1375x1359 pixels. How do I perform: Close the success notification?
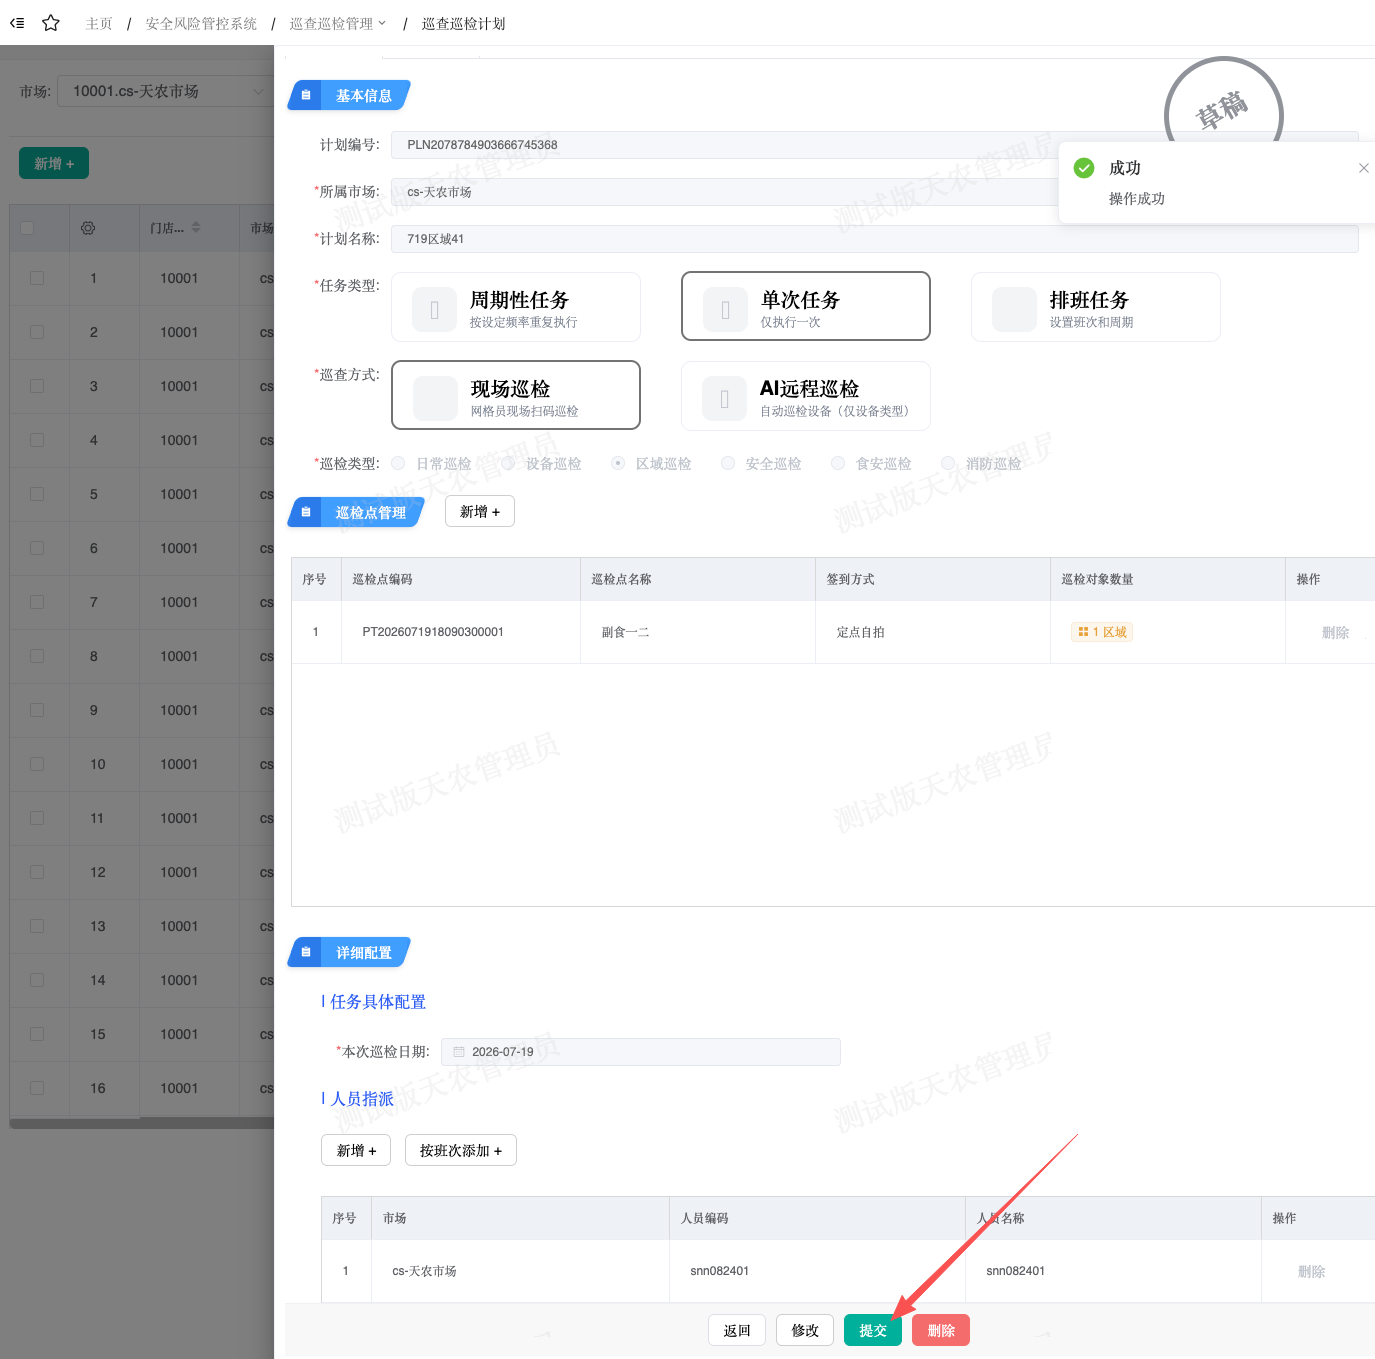pyautogui.click(x=1363, y=168)
